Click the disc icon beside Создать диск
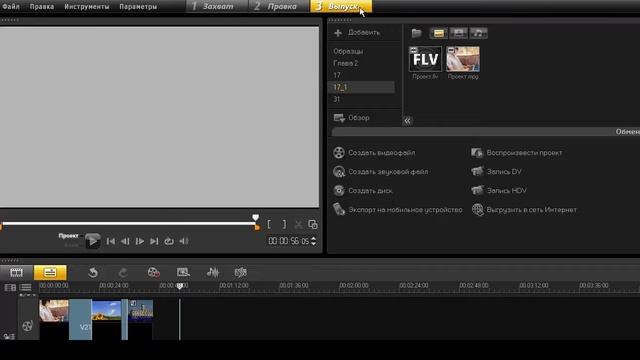 click(x=339, y=191)
